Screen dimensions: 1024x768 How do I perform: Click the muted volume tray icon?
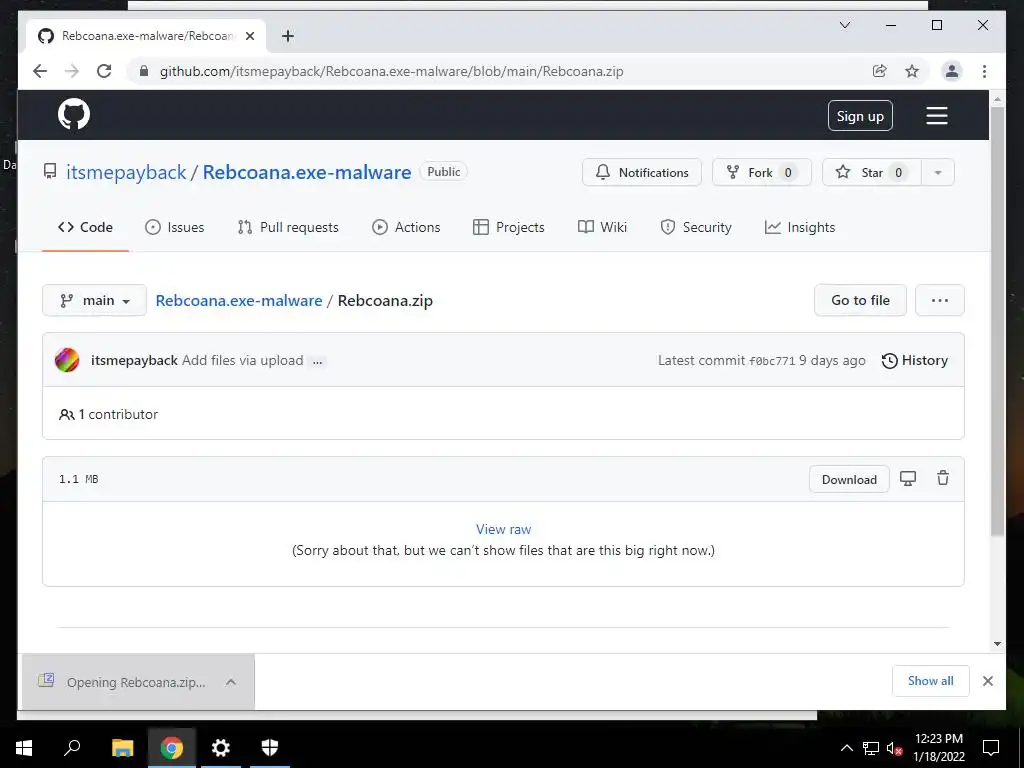[894, 748]
